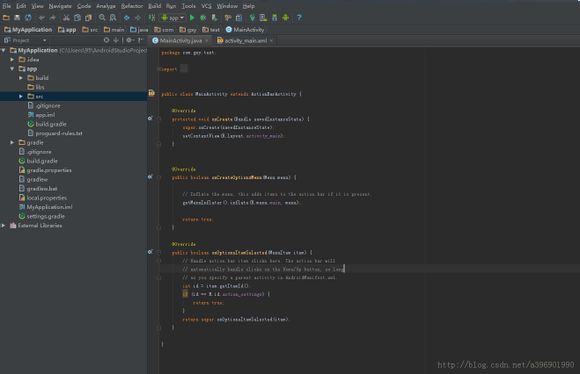Collapse the app module node
Viewport: 580px width, 374px height.
tap(12, 69)
